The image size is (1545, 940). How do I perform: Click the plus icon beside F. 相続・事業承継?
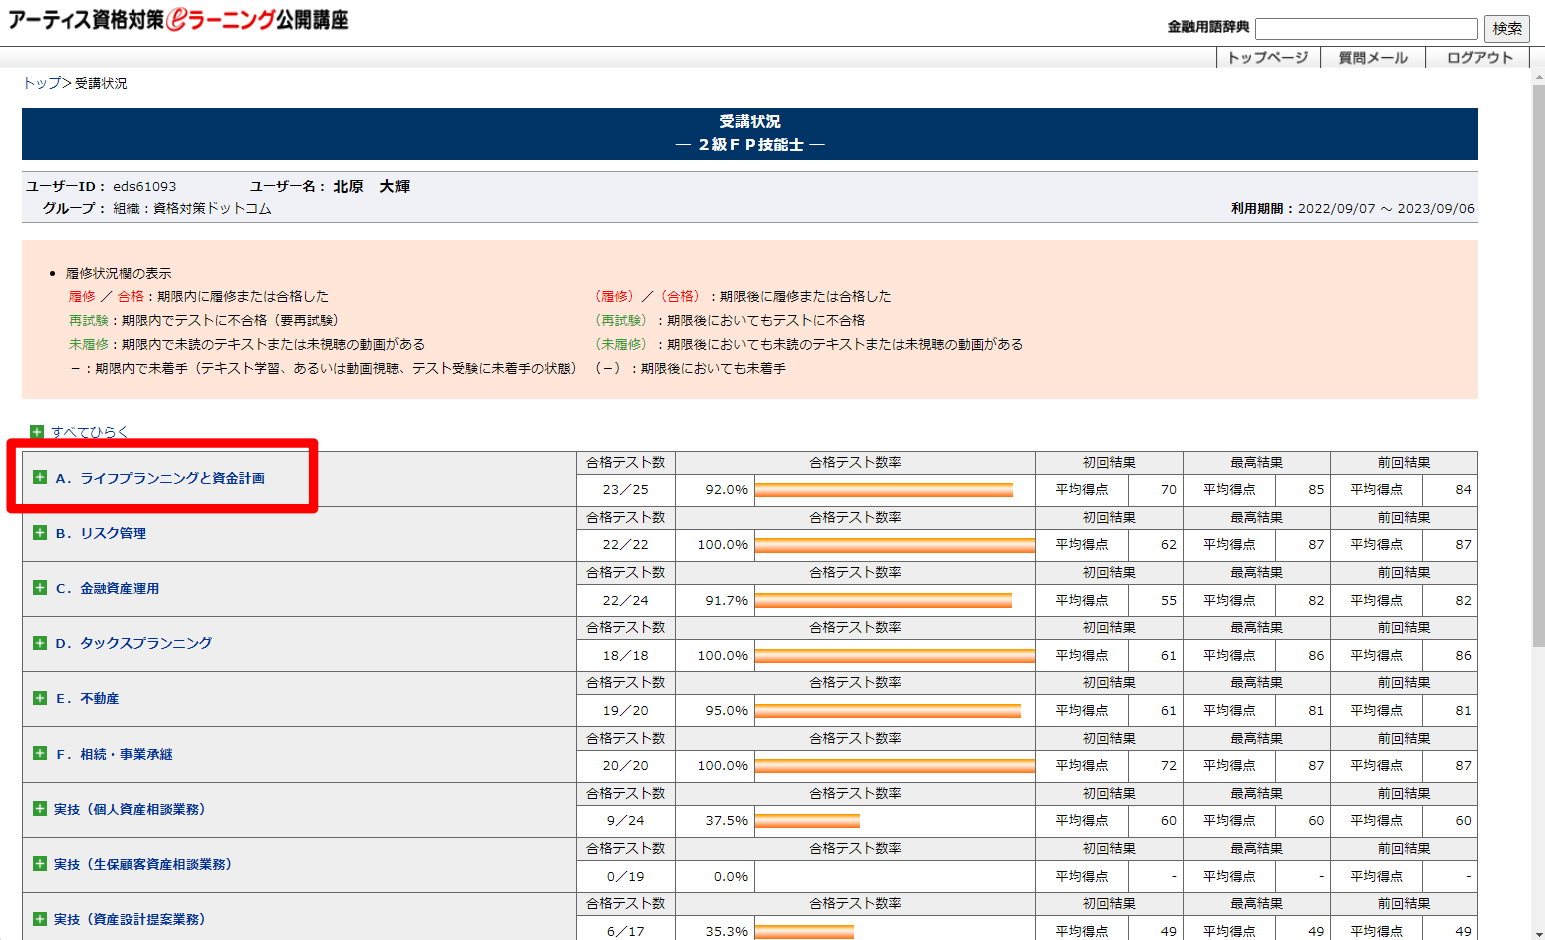pyautogui.click(x=40, y=753)
